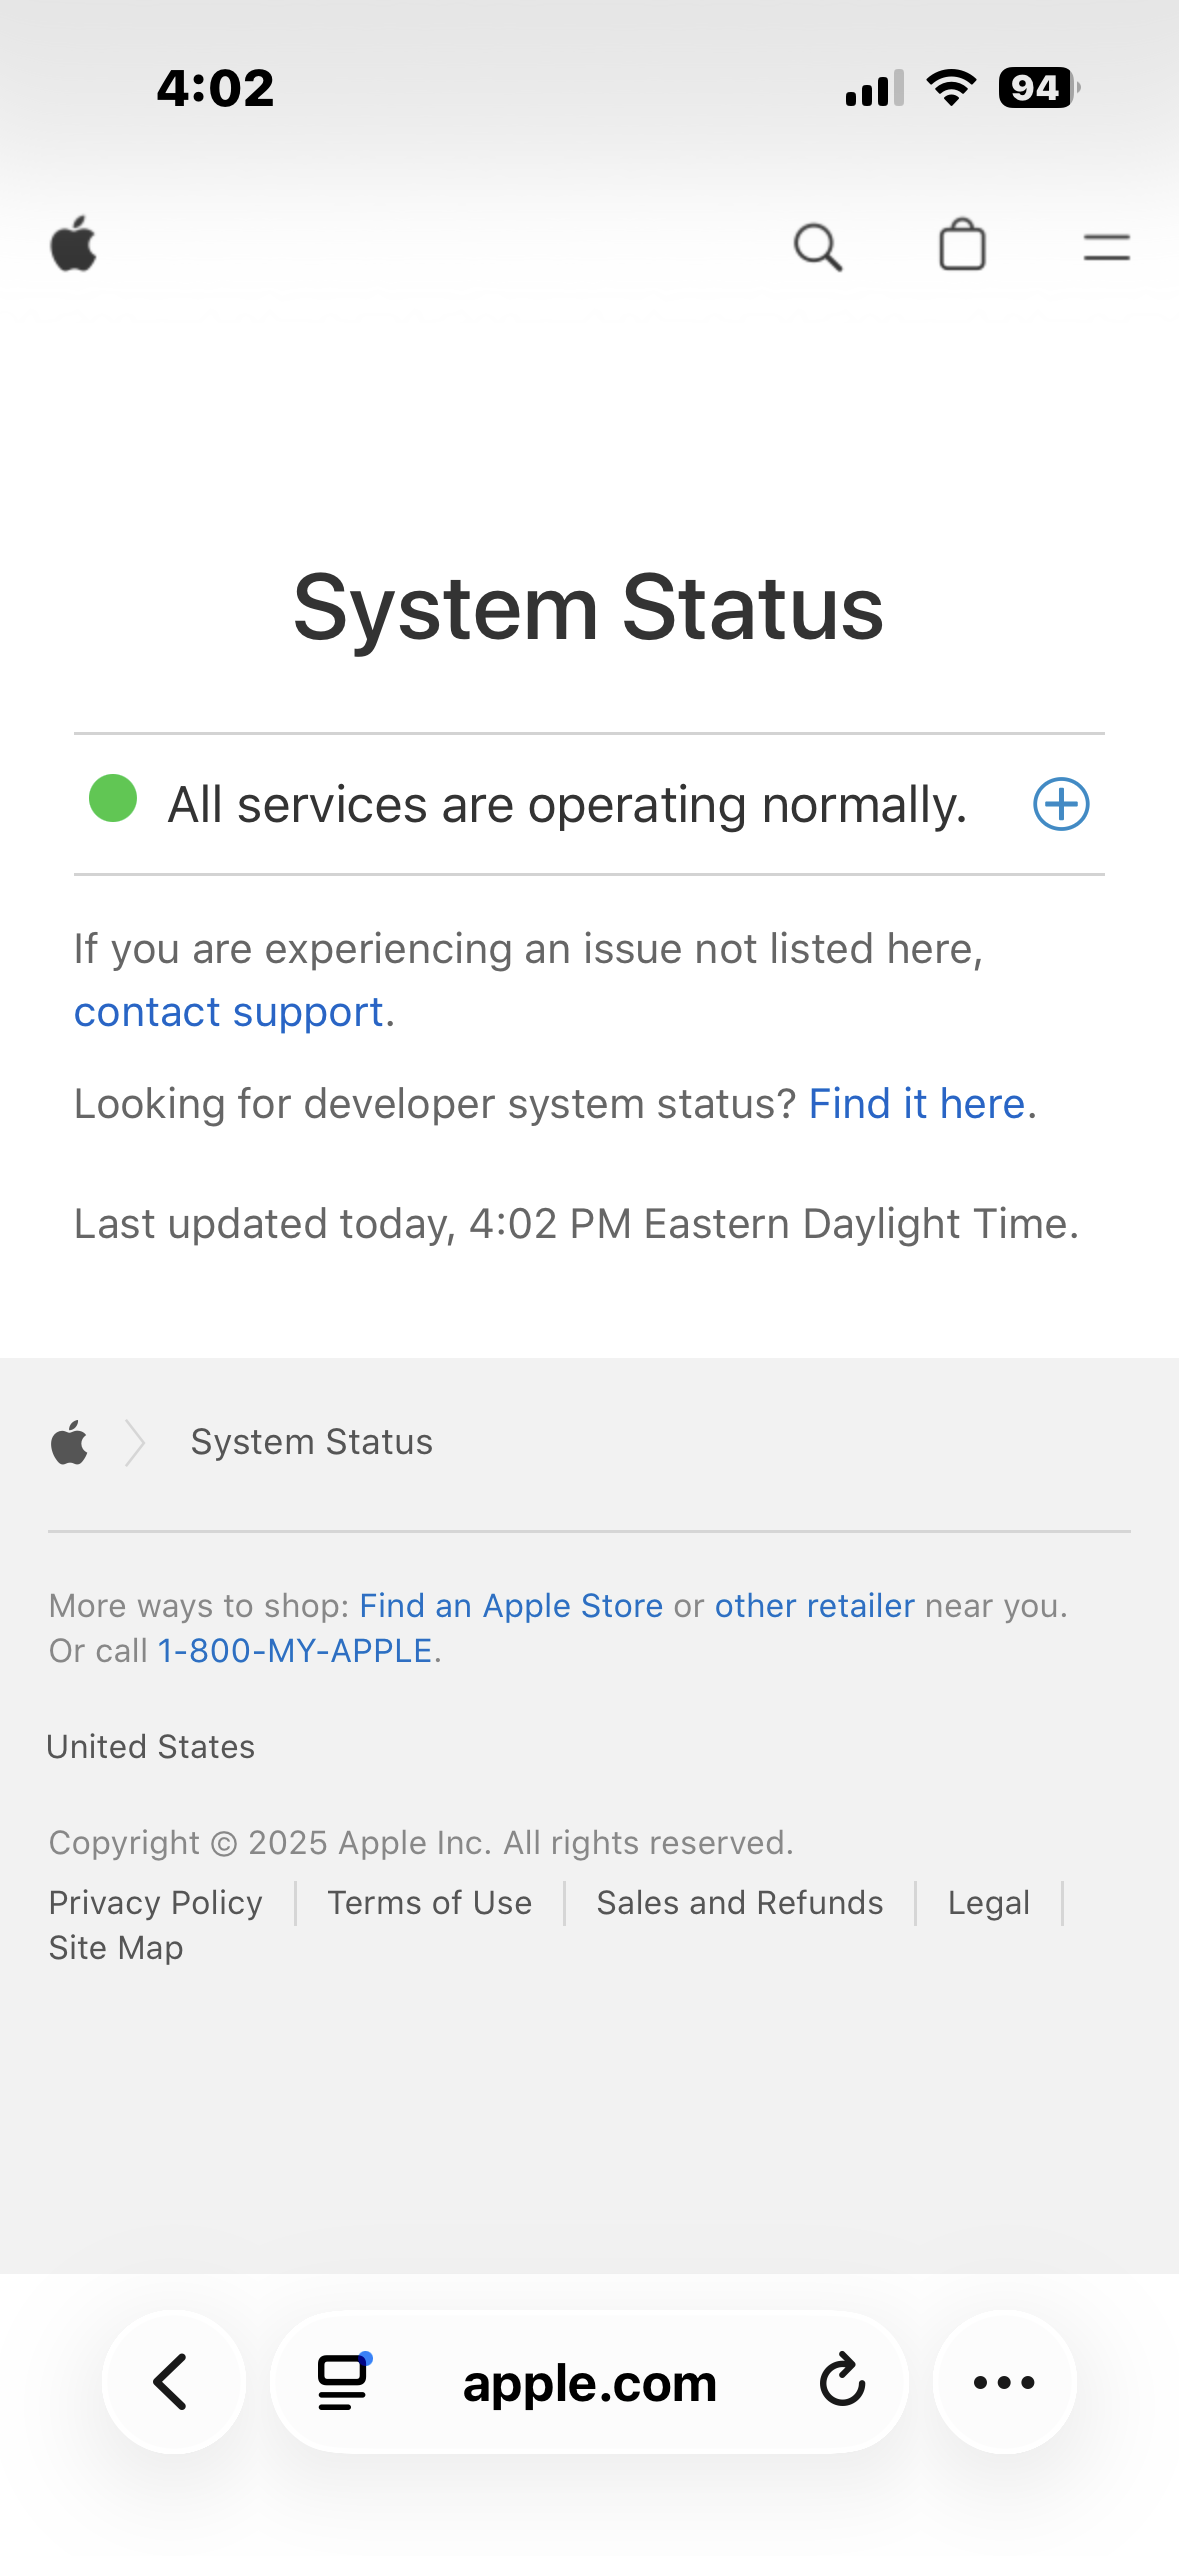1179x2556 pixels.
Task: Tap the Apple logo in header
Action: [73, 244]
